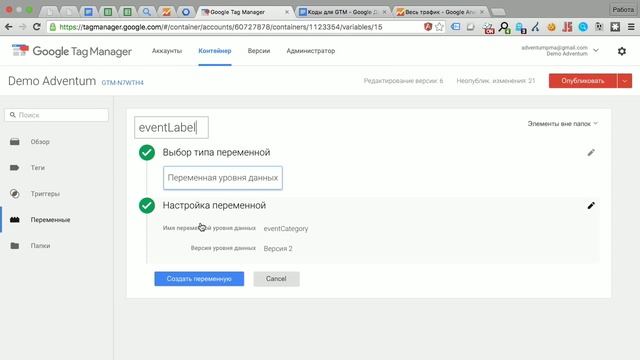Screen dimensions: 640x360
Task: Close the Google Tag Manager tab
Action: (287, 12)
